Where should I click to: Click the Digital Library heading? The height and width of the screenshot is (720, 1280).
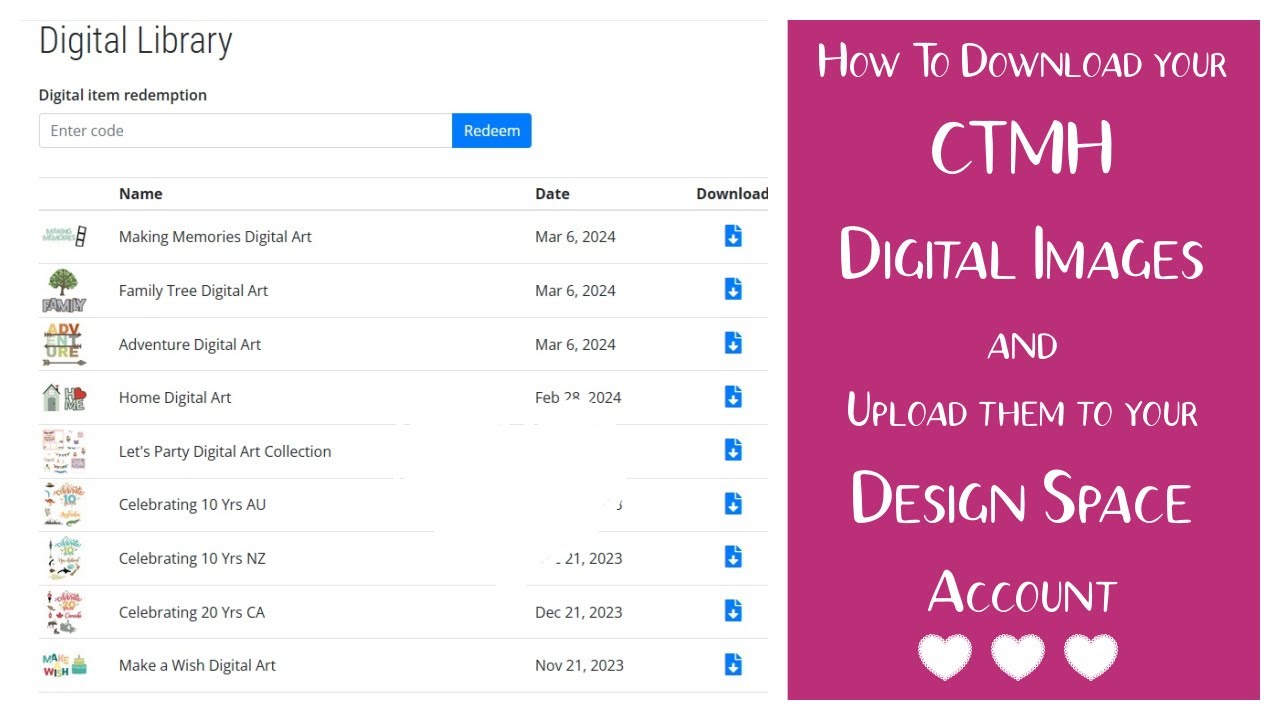136,42
